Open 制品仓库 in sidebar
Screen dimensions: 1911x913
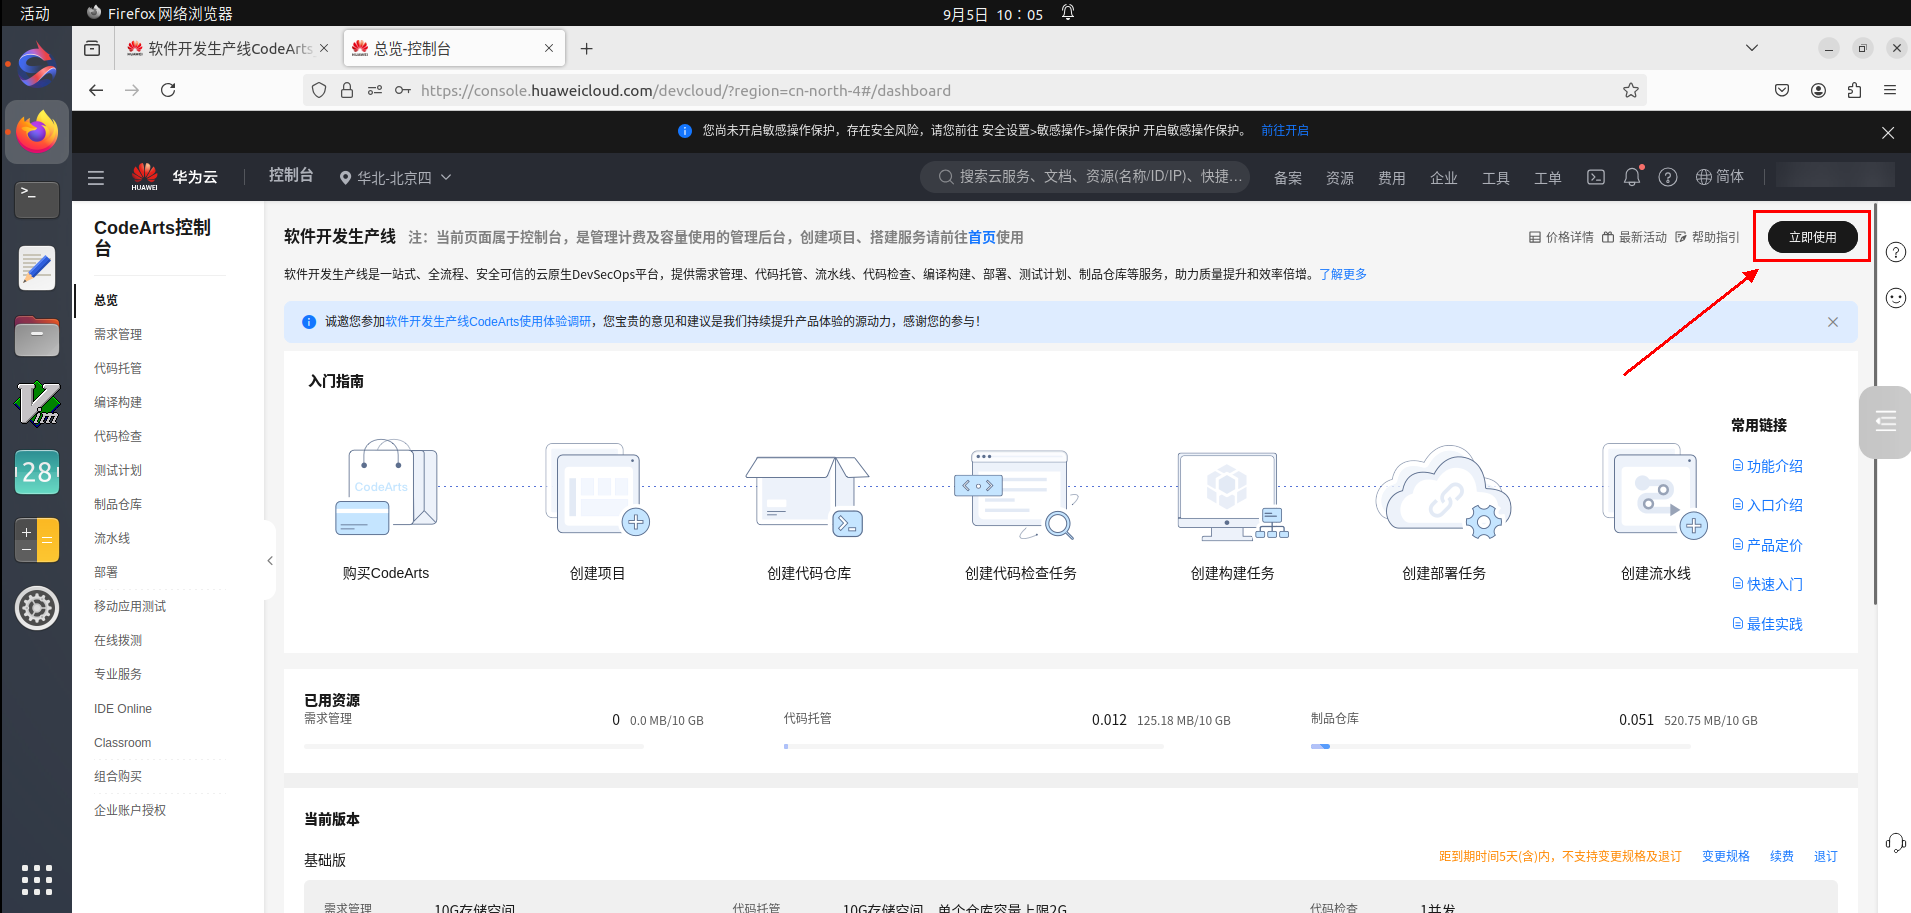coord(118,504)
